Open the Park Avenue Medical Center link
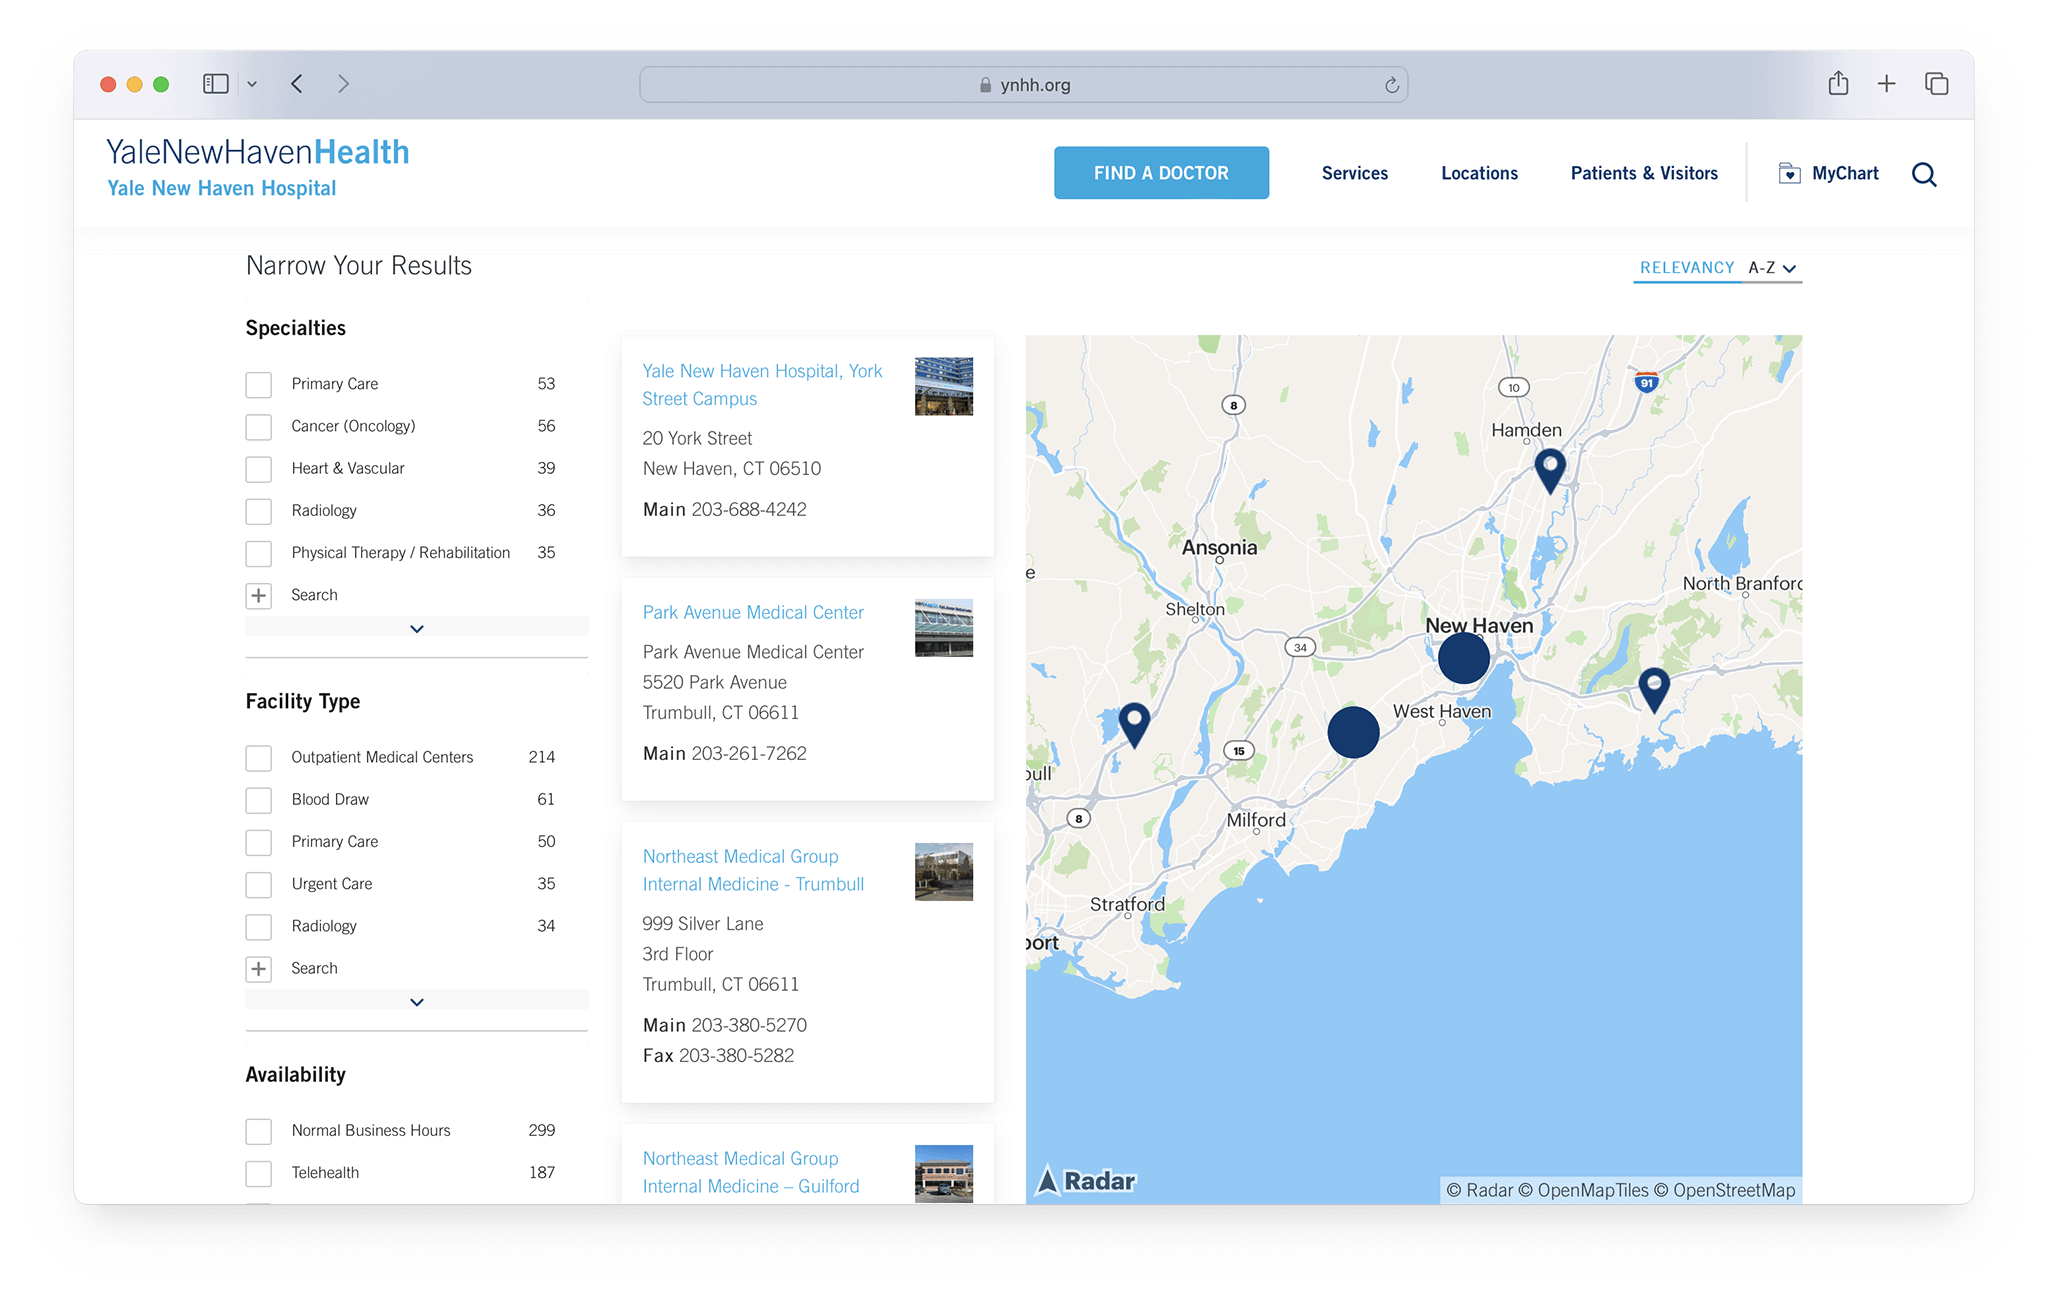 tap(753, 612)
